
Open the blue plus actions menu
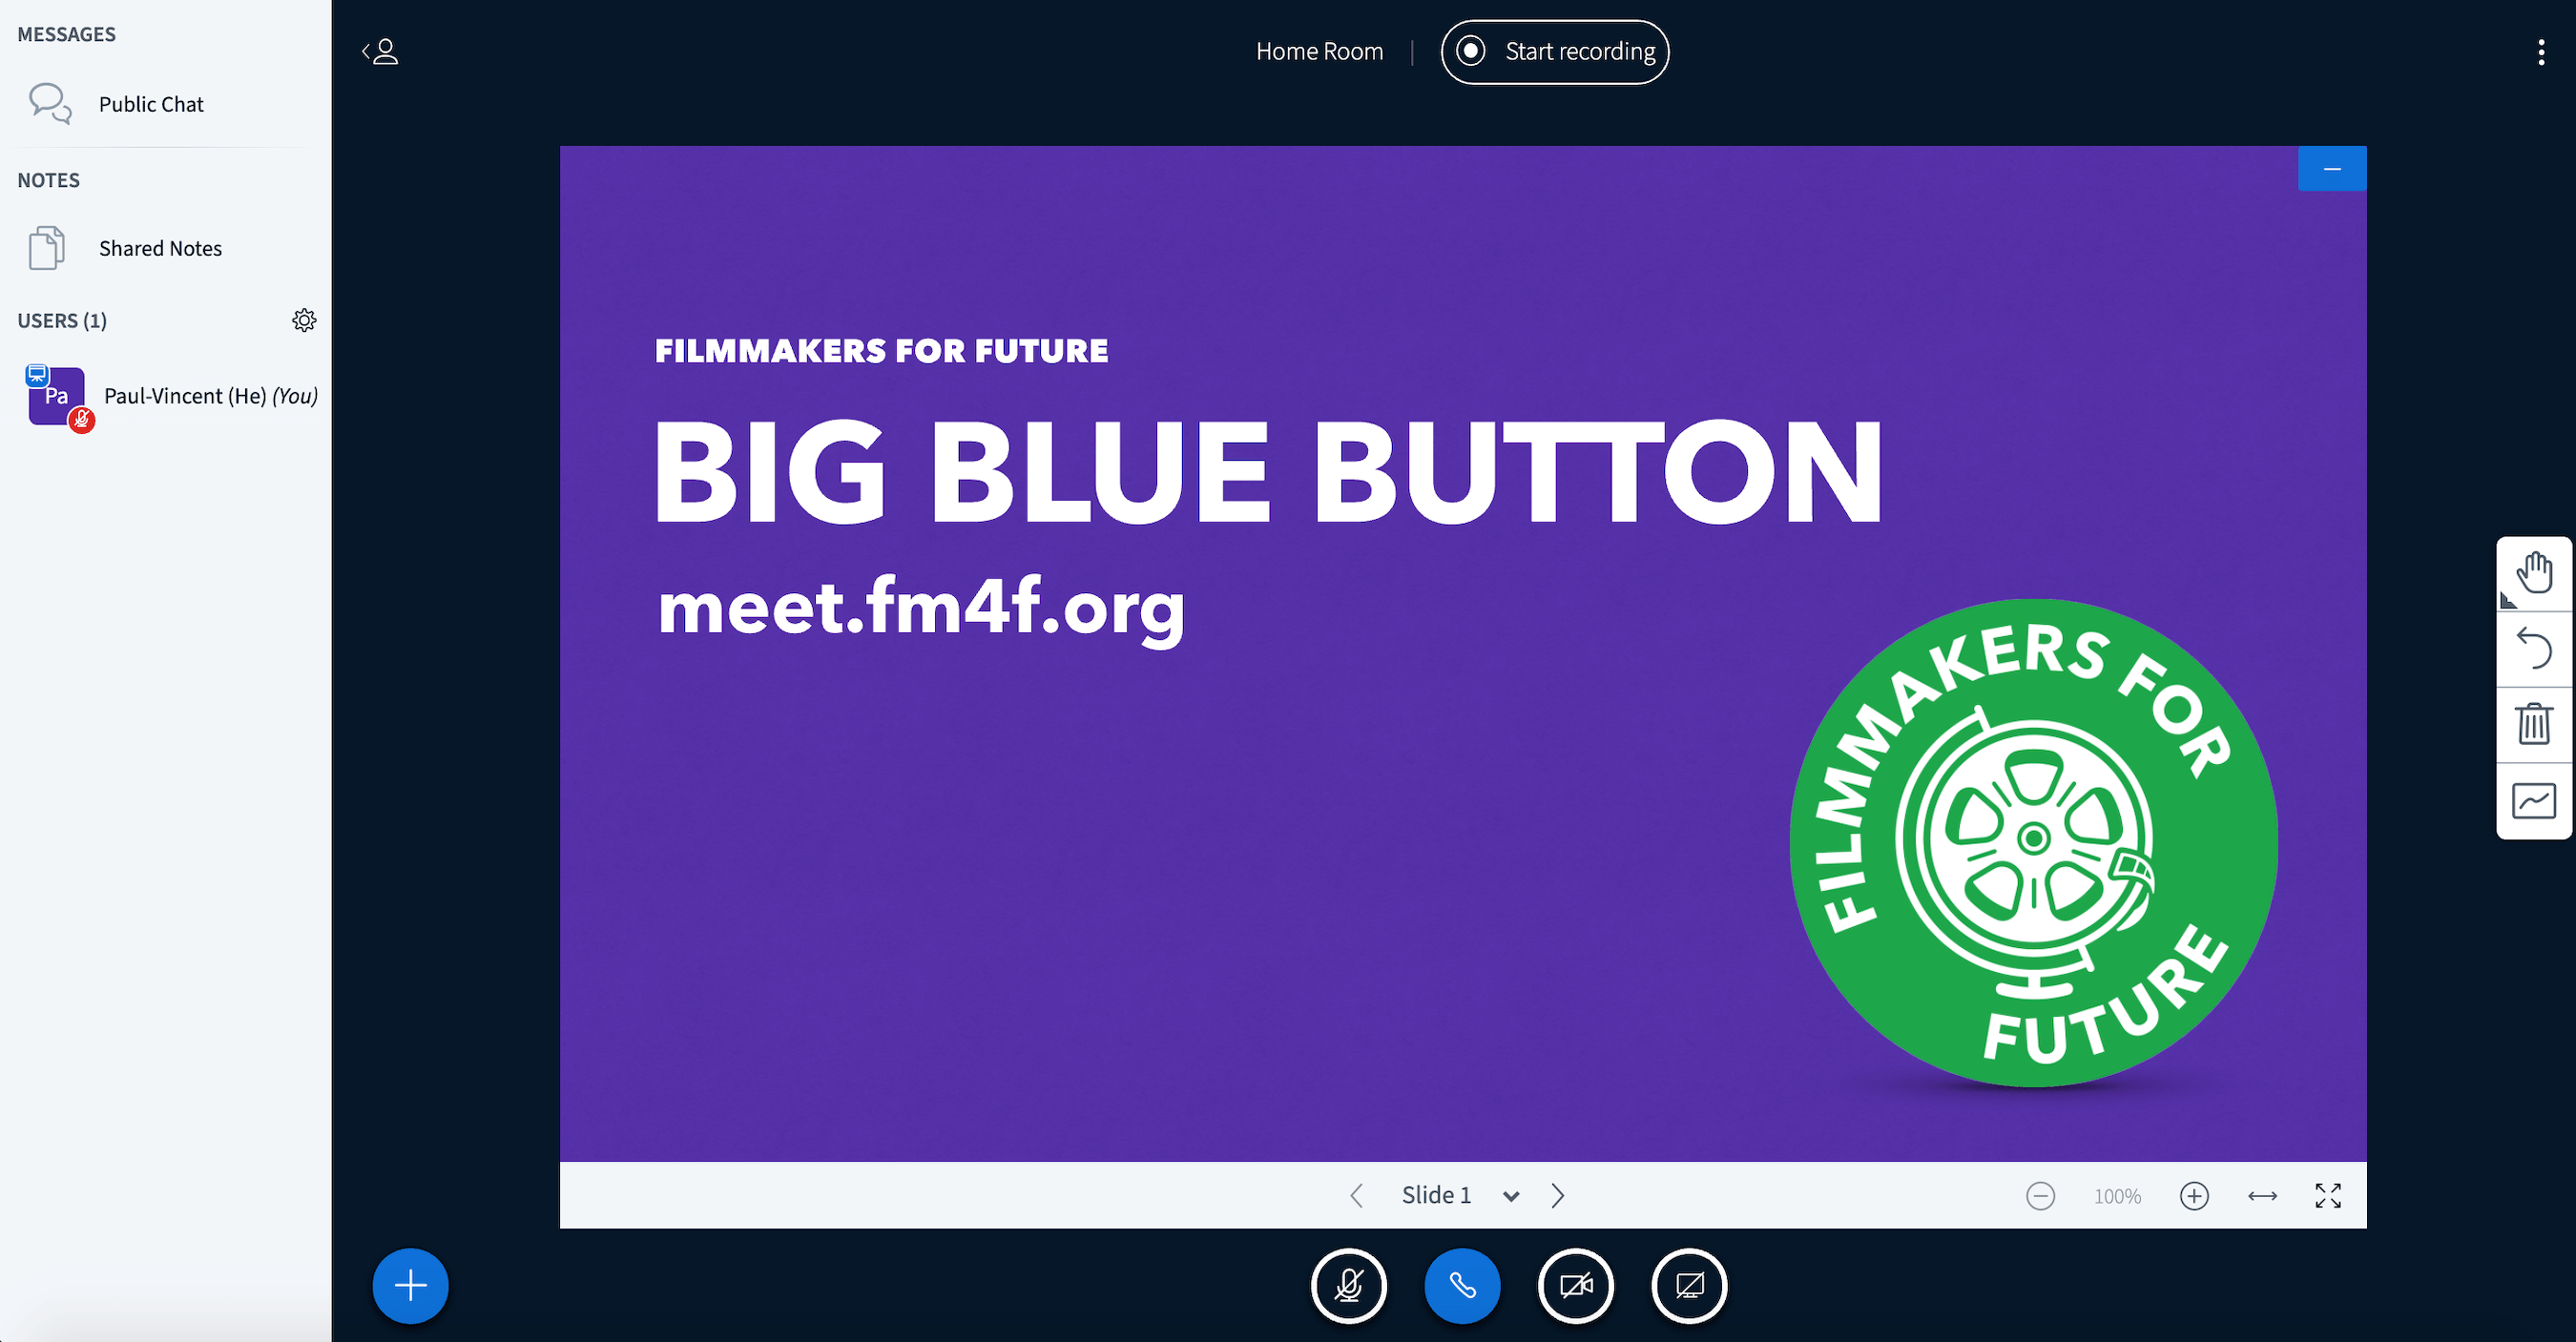click(411, 1286)
